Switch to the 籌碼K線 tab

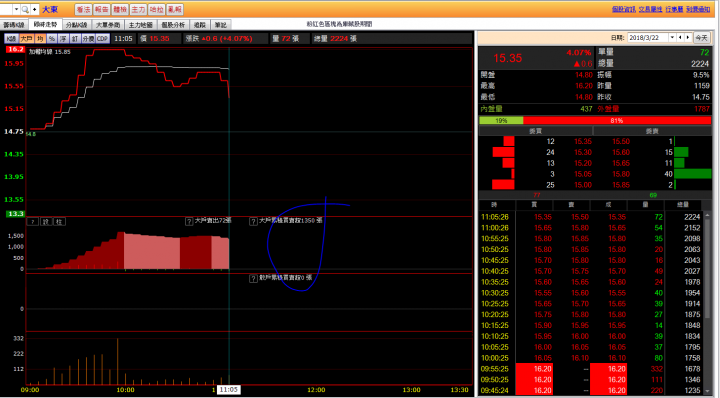click(14, 25)
